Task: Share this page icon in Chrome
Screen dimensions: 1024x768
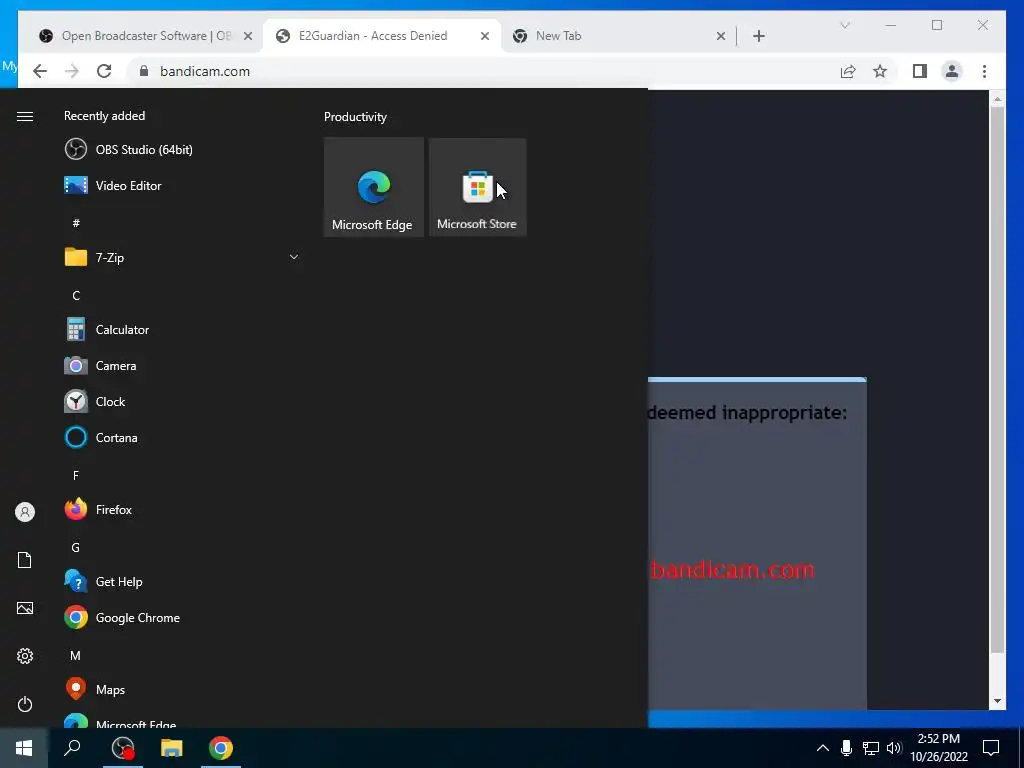Action: pyautogui.click(x=848, y=71)
